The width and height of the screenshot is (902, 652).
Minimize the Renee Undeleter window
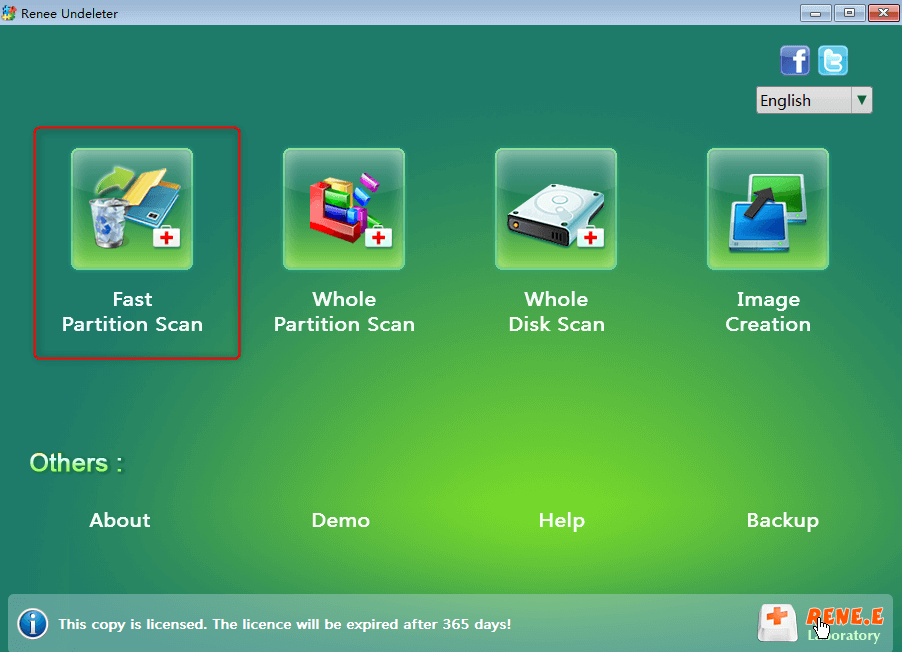(816, 13)
